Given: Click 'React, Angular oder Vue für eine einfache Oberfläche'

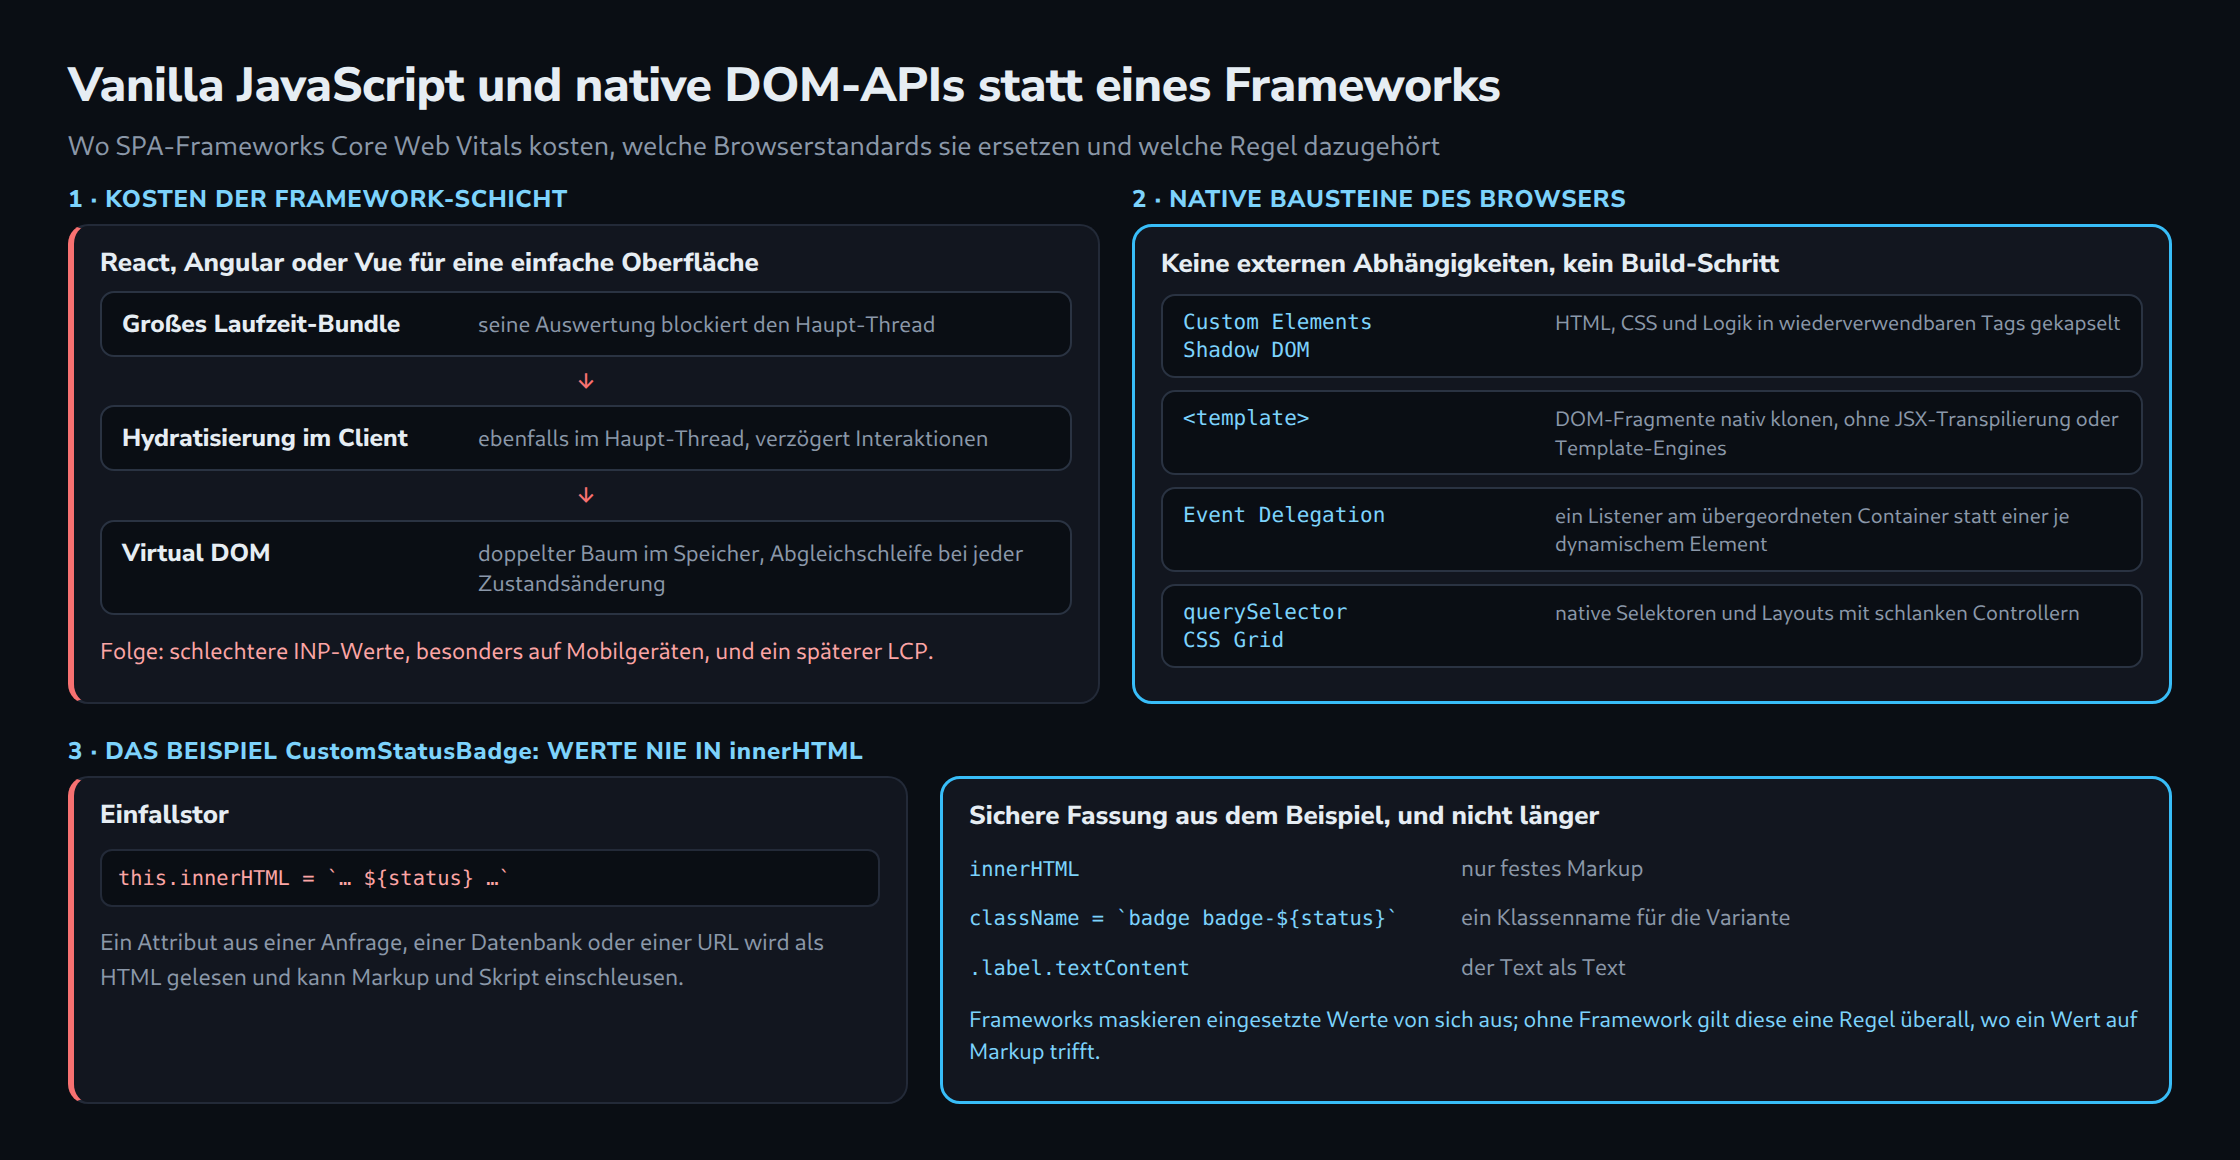Looking at the screenshot, I should pos(429,262).
